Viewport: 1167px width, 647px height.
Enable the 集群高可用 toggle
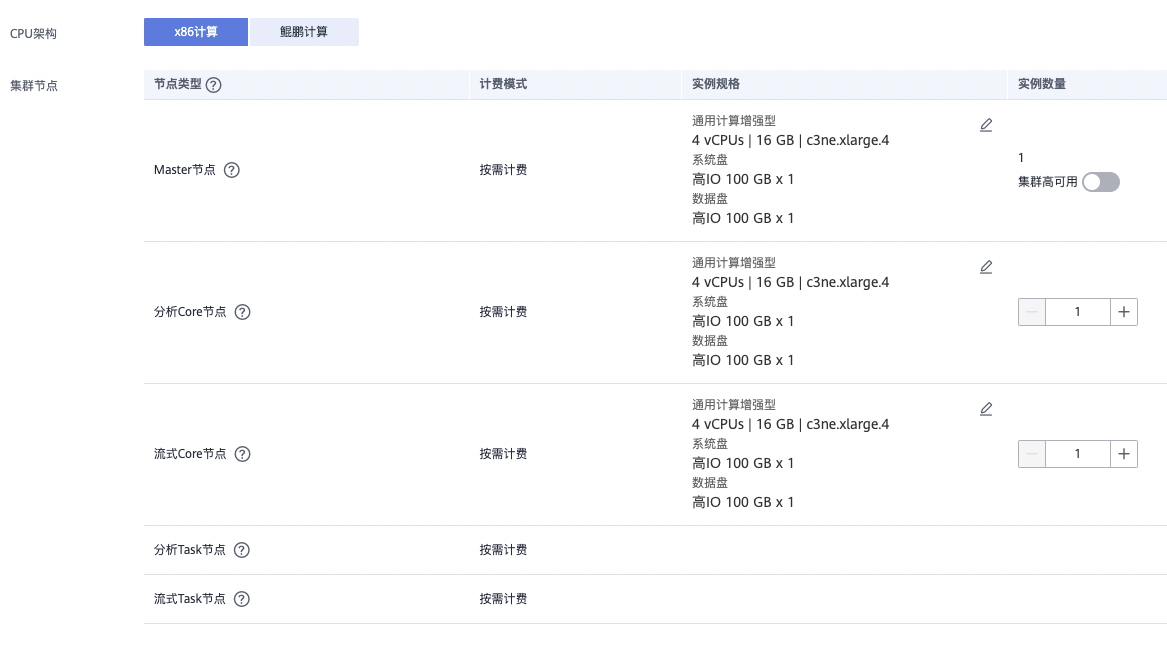1100,182
